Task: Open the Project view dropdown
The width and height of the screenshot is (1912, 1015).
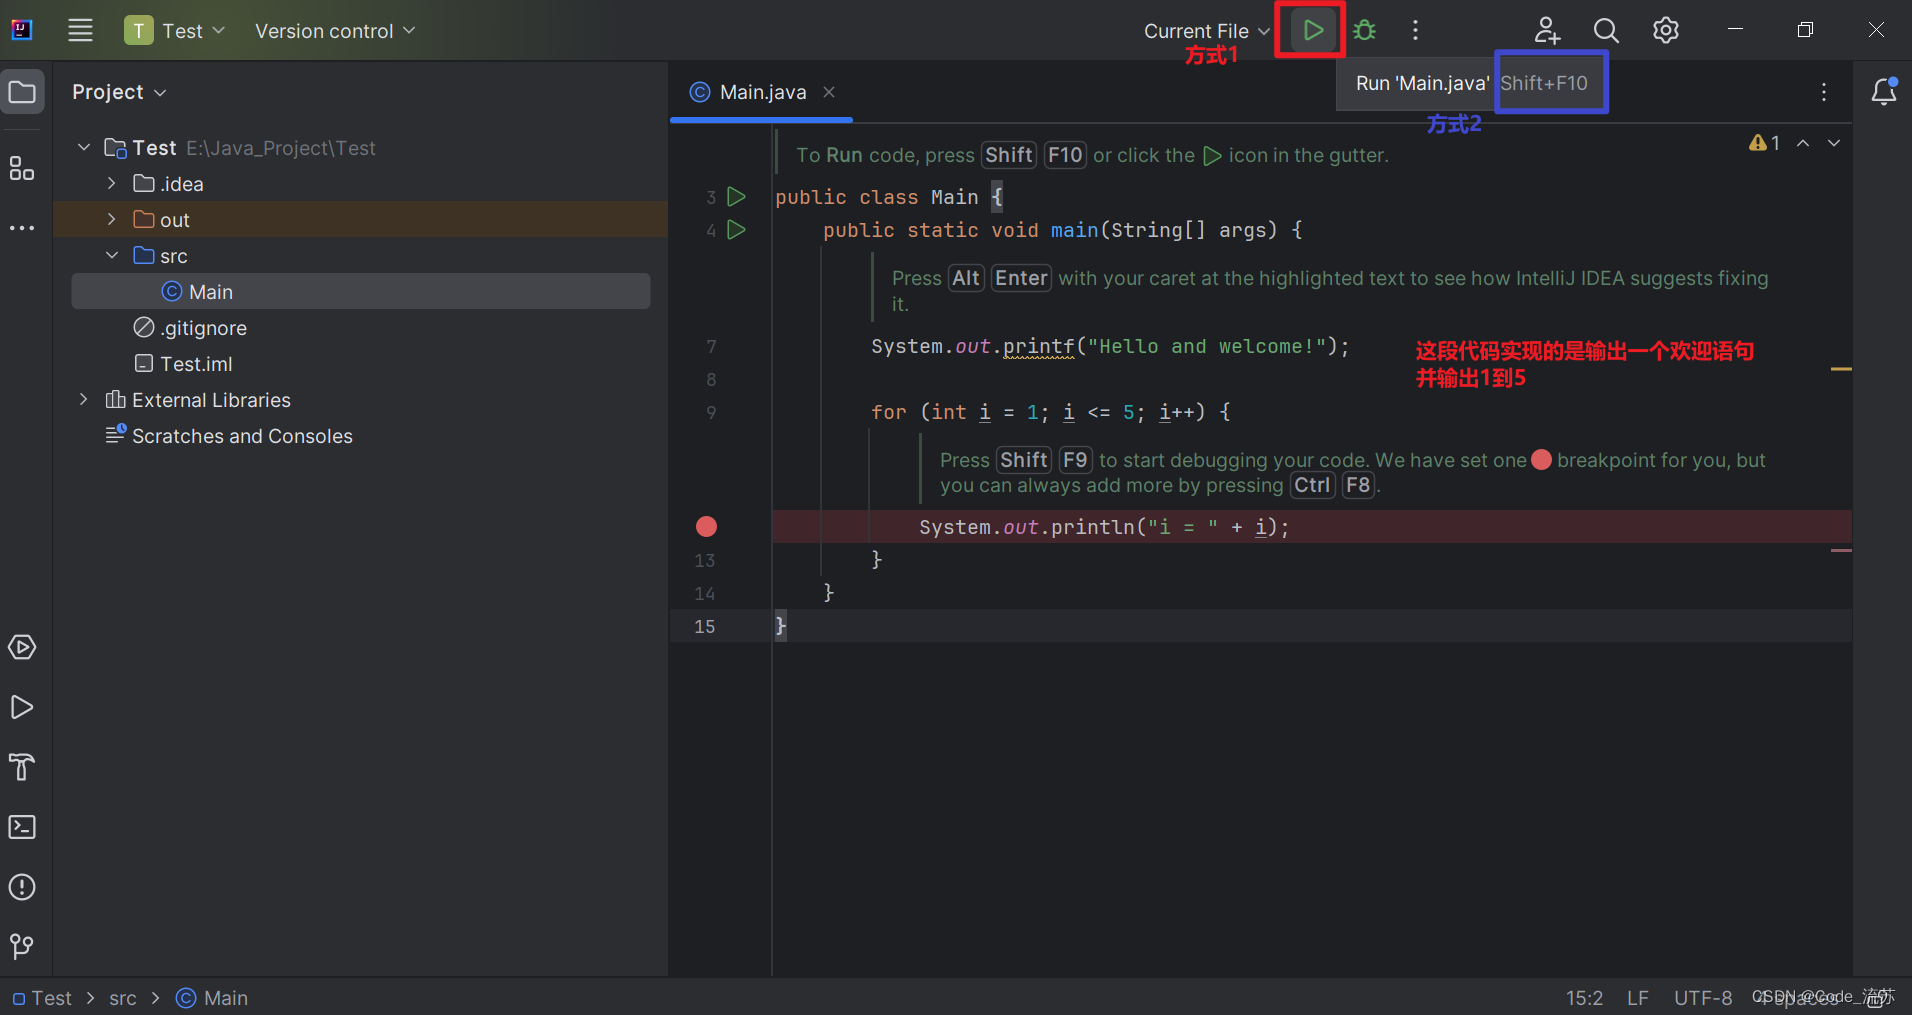Action: (119, 92)
